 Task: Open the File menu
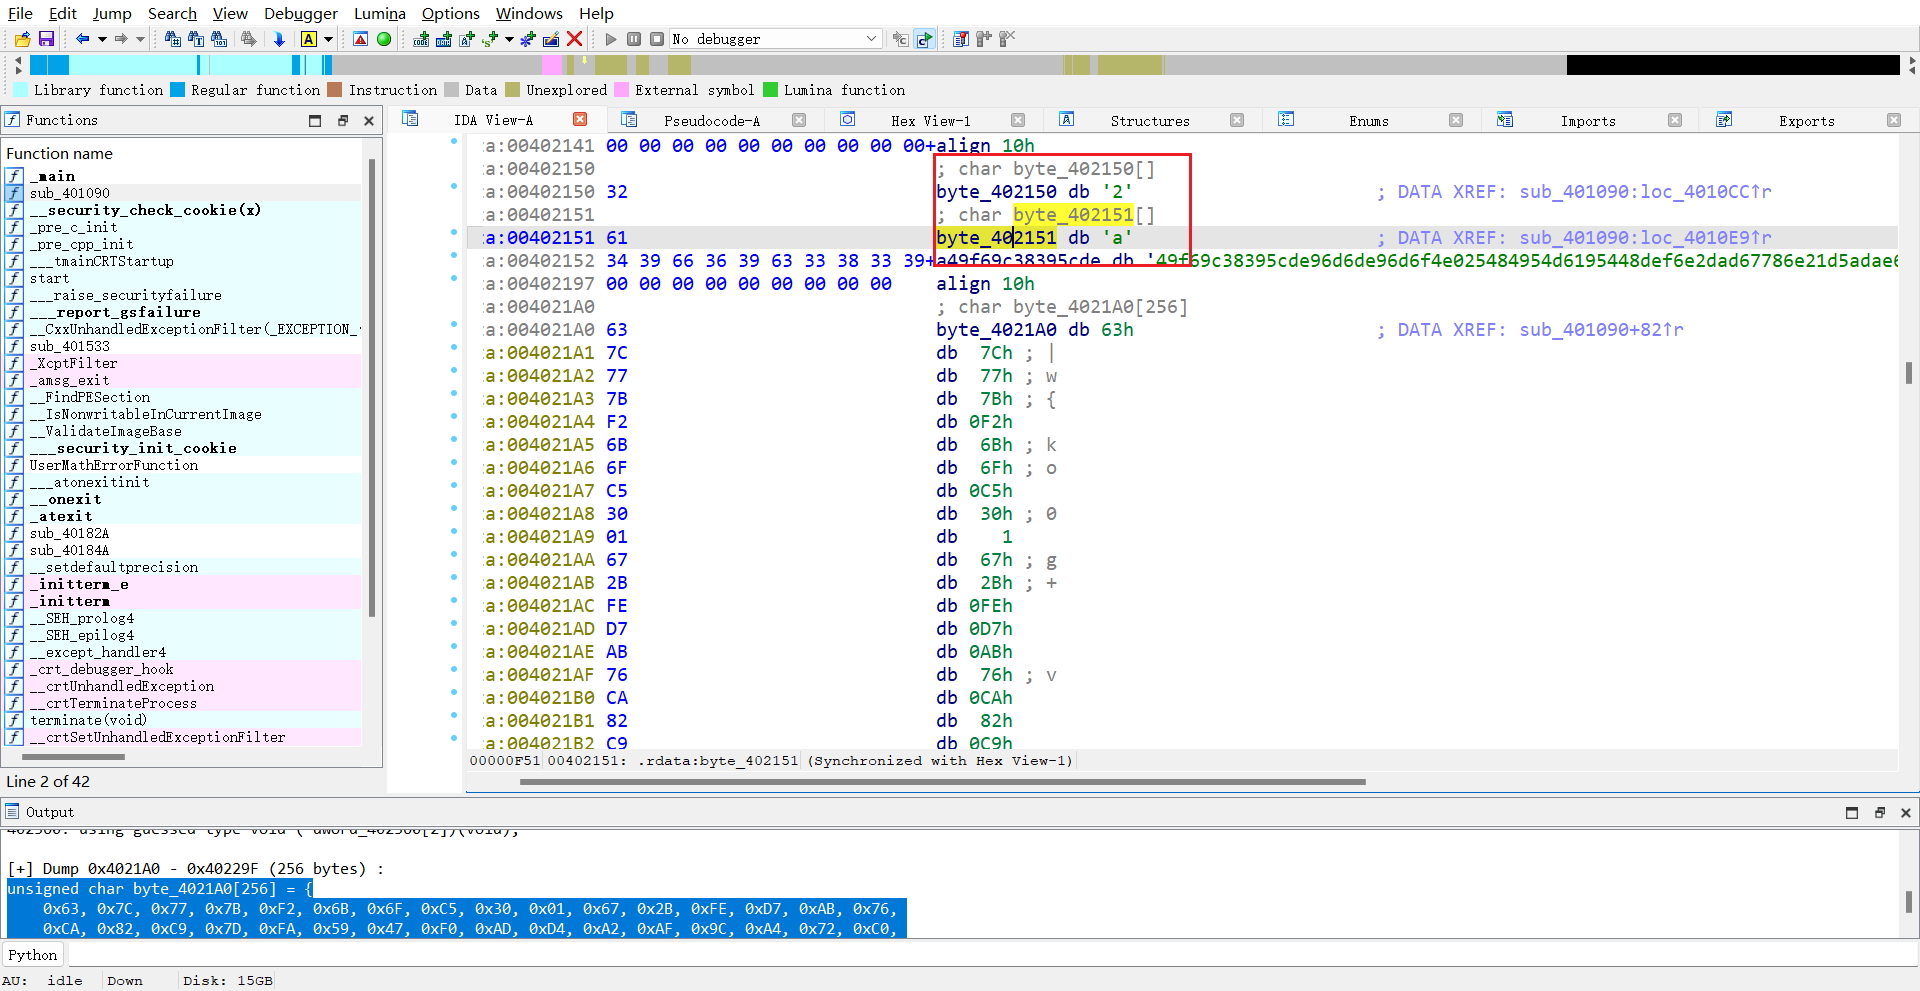[x=20, y=13]
